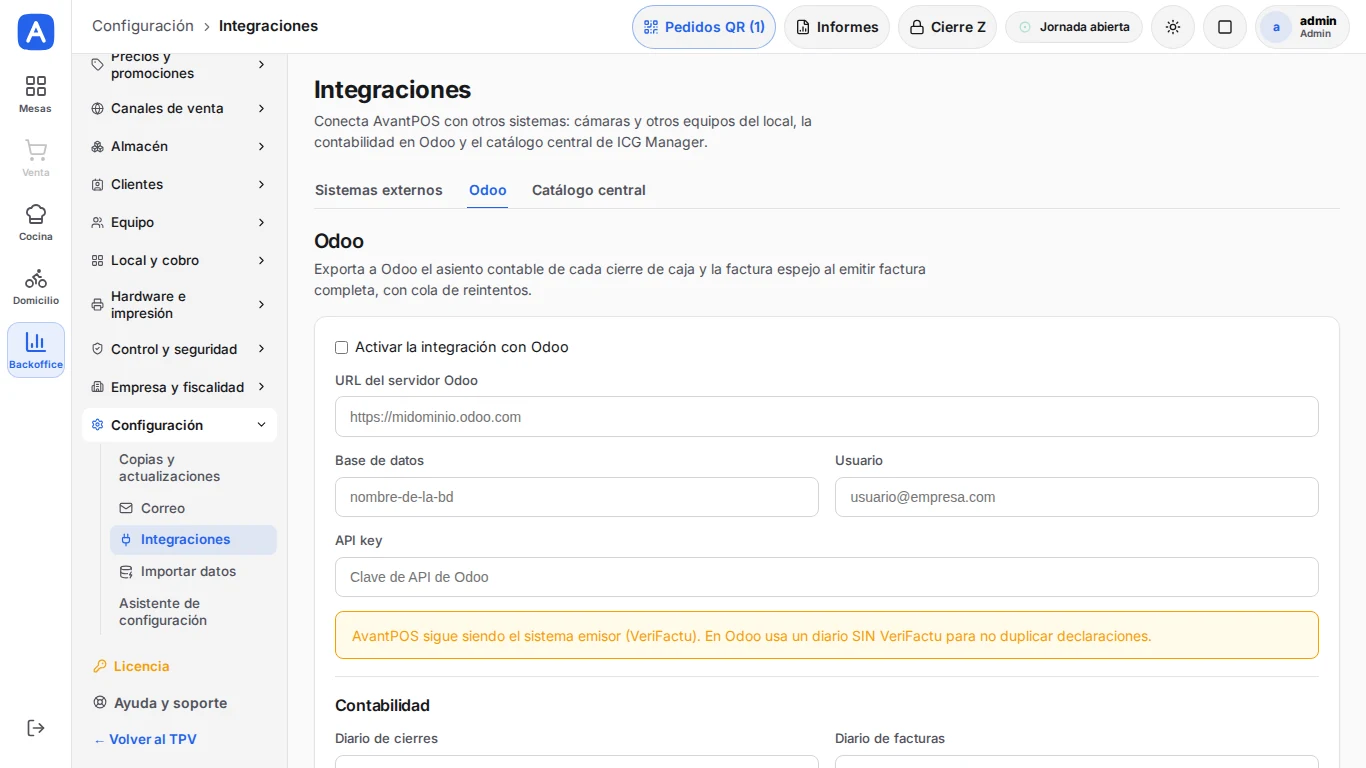Click the URL del servidor Odoo field
Image resolution: width=1366 pixels, height=768 pixels.
tap(827, 417)
